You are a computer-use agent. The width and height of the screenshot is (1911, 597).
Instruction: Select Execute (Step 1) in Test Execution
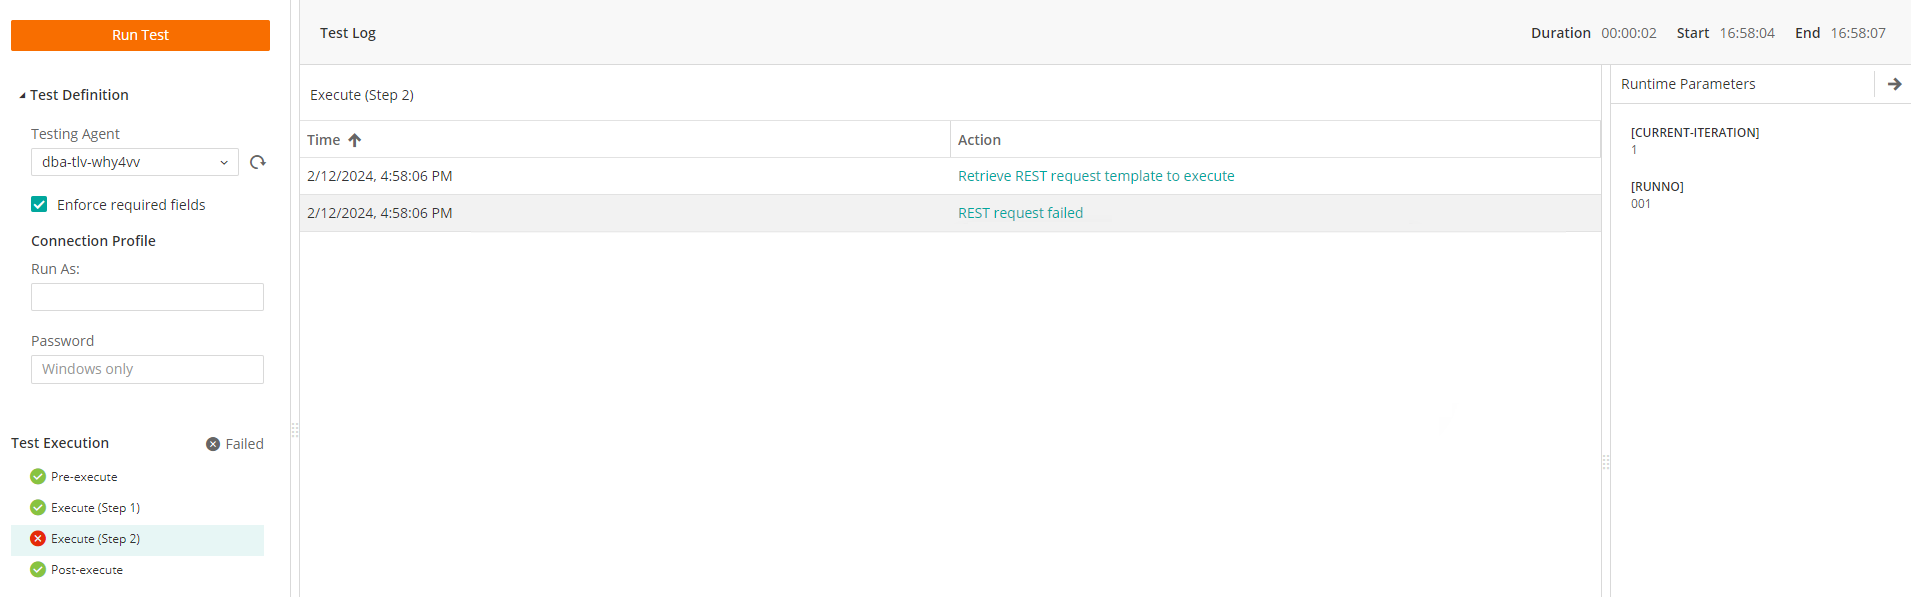point(95,508)
